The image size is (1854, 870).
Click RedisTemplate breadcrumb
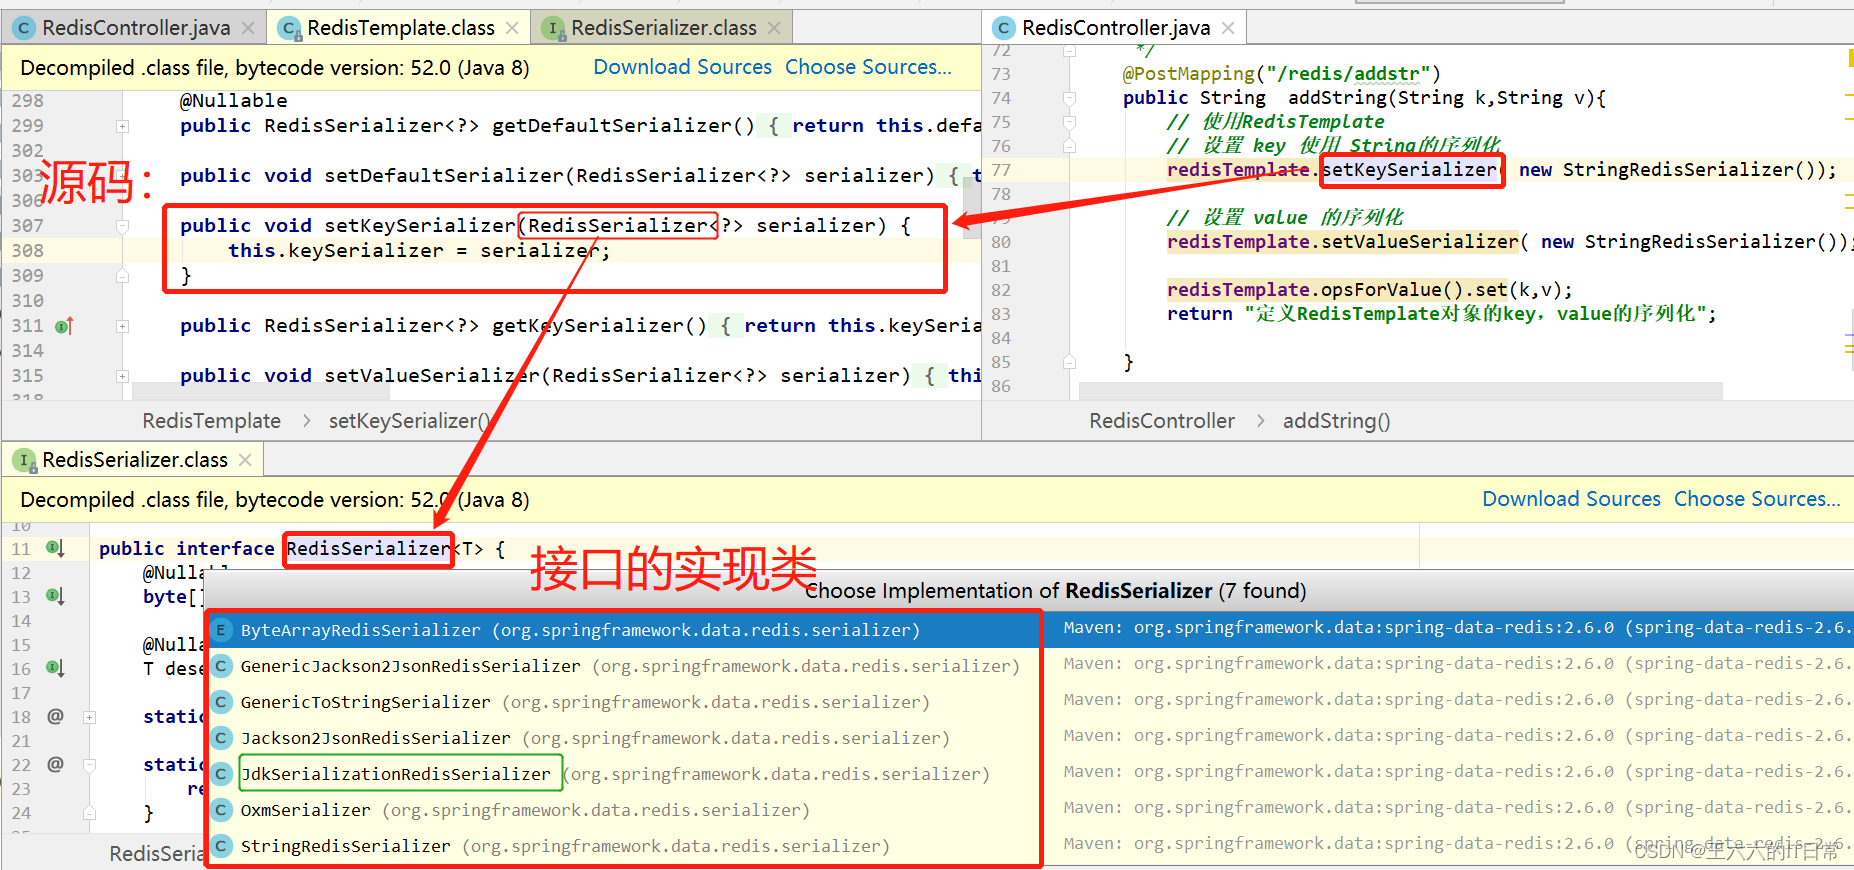(211, 421)
